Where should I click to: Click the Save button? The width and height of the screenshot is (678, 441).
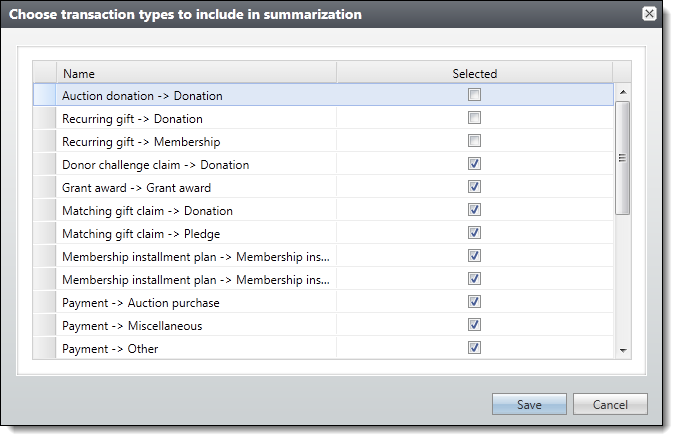tap(529, 404)
